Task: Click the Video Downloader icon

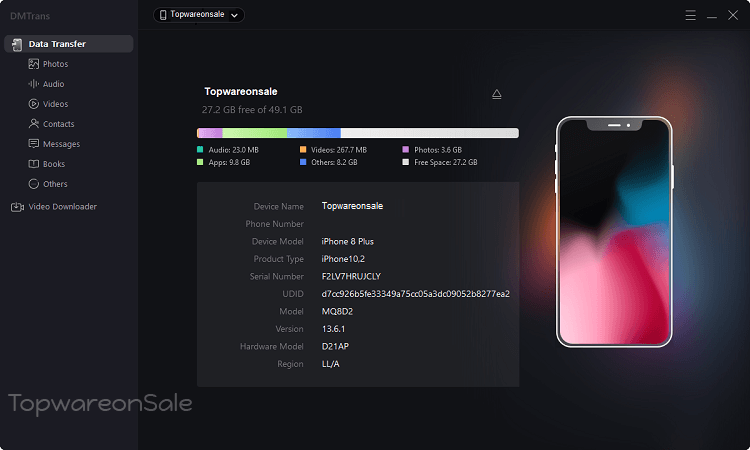Action: pos(17,207)
